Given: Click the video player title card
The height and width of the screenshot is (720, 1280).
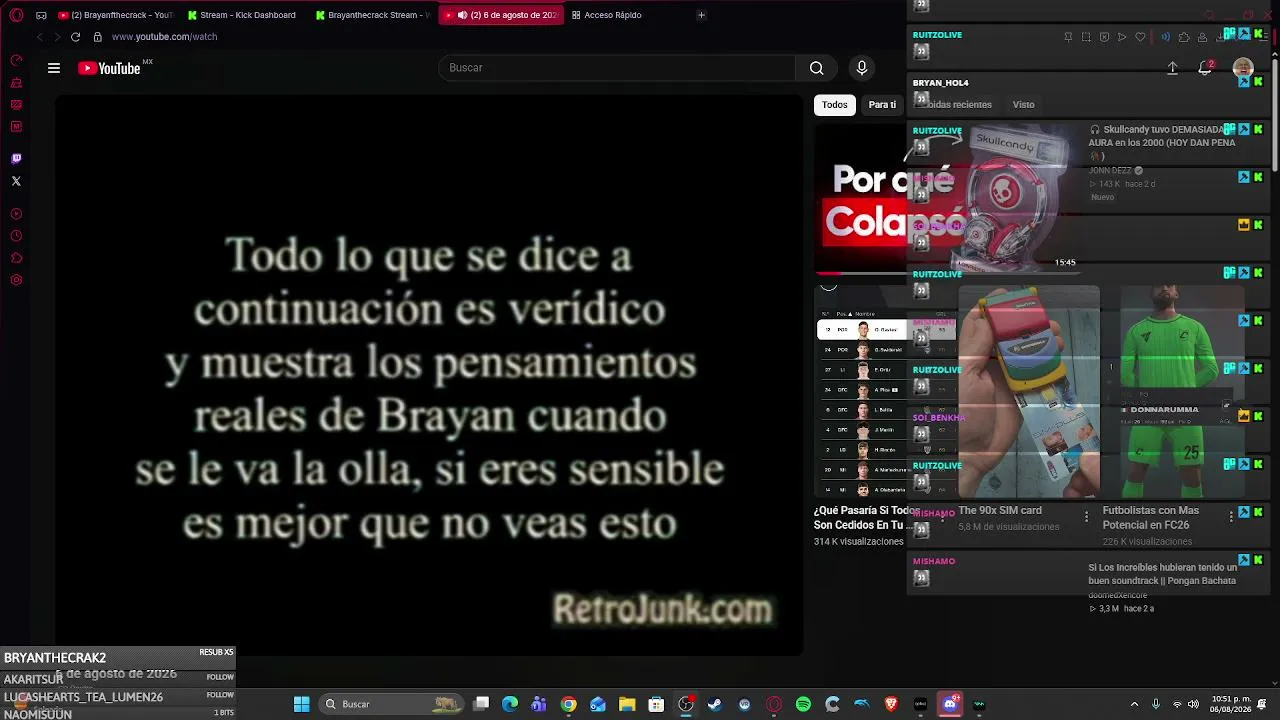Looking at the screenshot, I should [x=429, y=375].
